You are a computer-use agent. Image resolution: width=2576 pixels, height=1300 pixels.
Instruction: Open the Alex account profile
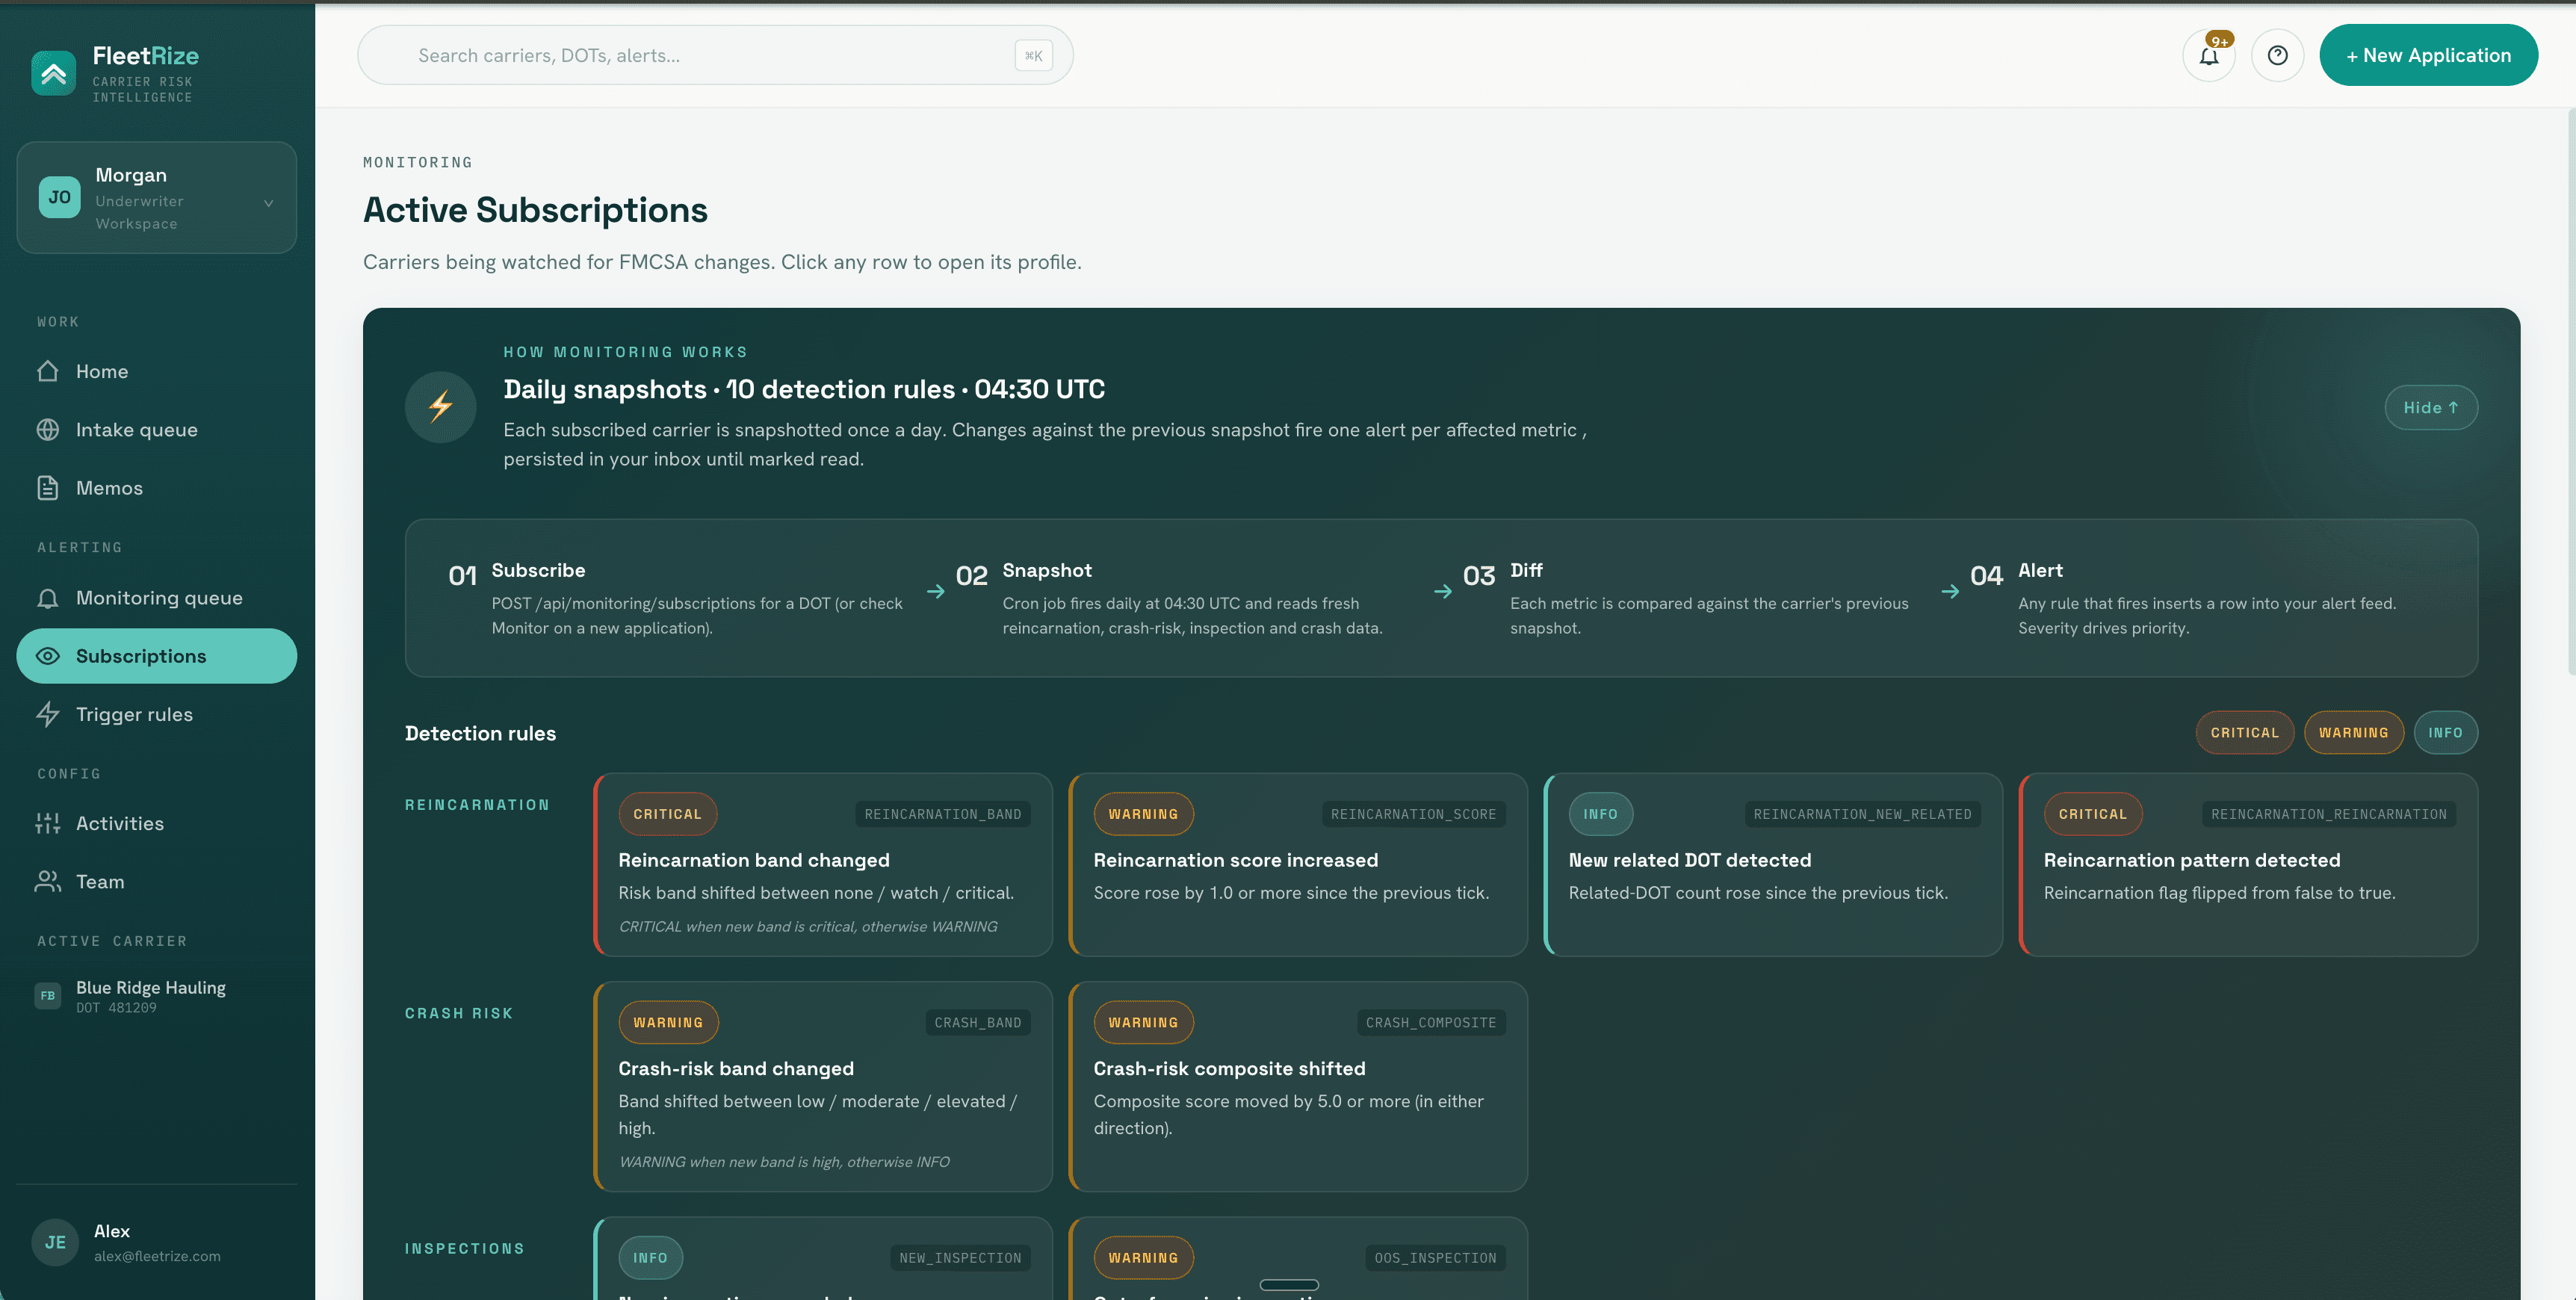pyautogui.click(x=157, y=1243)
